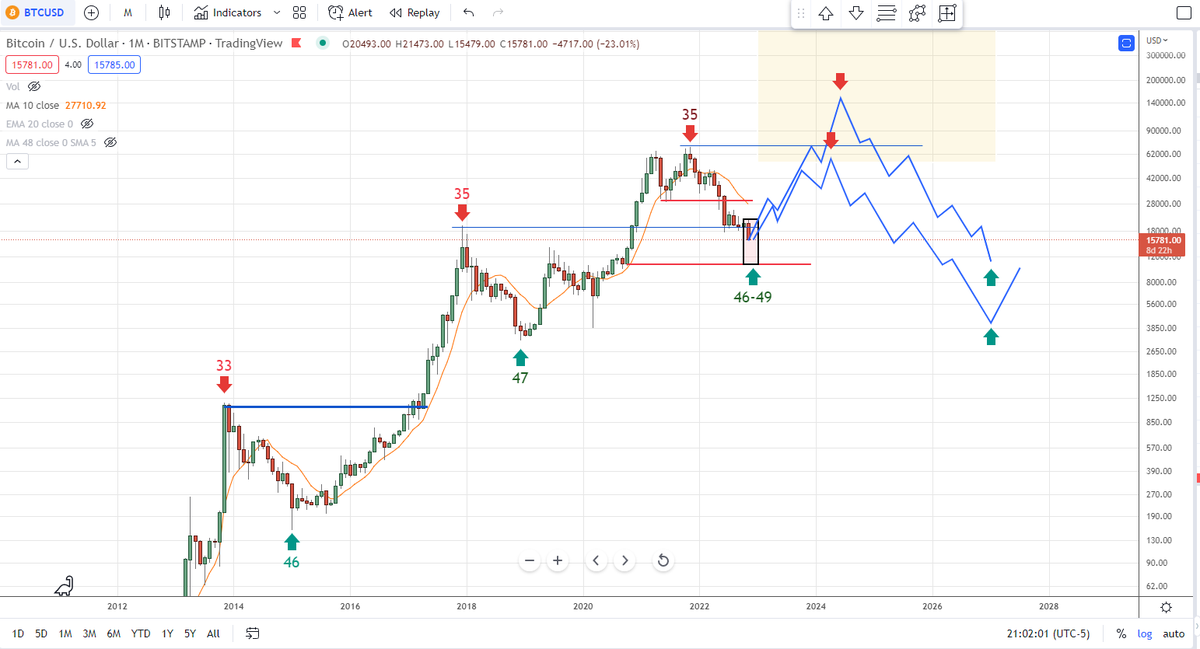Add a symbol to compare (plus icon)

tap(91, 13)
